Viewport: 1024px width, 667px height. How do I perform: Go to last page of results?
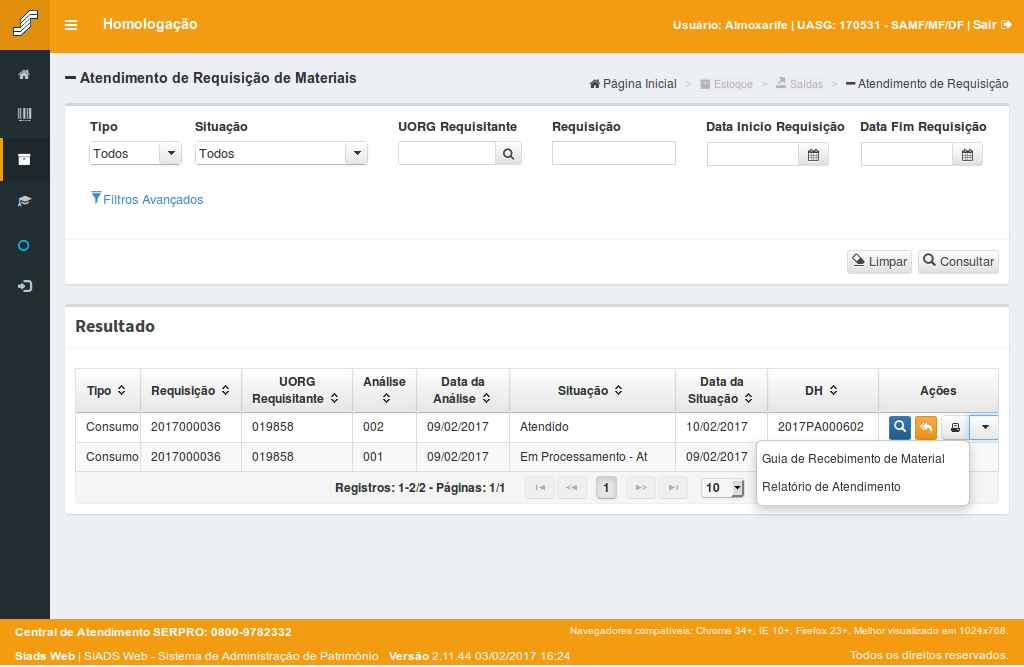pyautogui.click(x=673, y=487)
